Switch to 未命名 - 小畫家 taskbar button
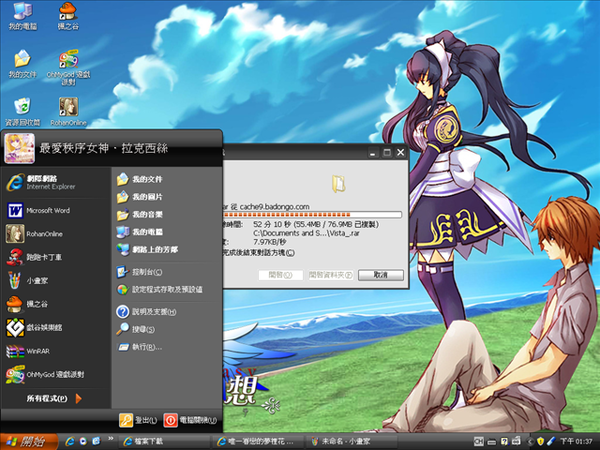 coord(352,442)
